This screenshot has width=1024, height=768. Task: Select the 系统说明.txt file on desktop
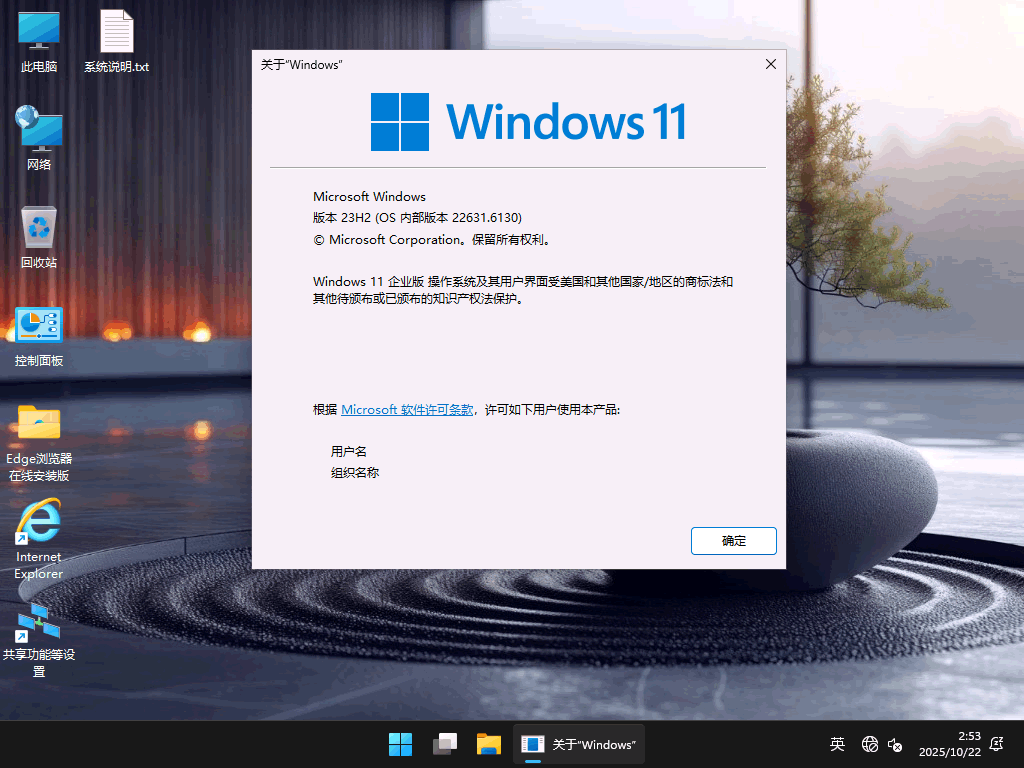click(x=116, y=40)
